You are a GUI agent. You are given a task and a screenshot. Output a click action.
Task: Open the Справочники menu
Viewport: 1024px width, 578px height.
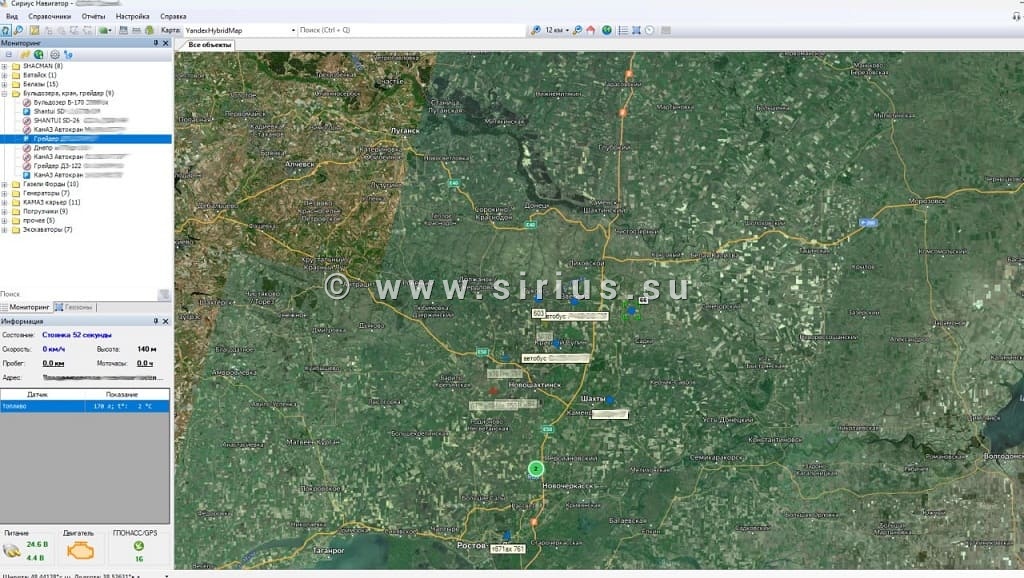[x=50, y=17]
